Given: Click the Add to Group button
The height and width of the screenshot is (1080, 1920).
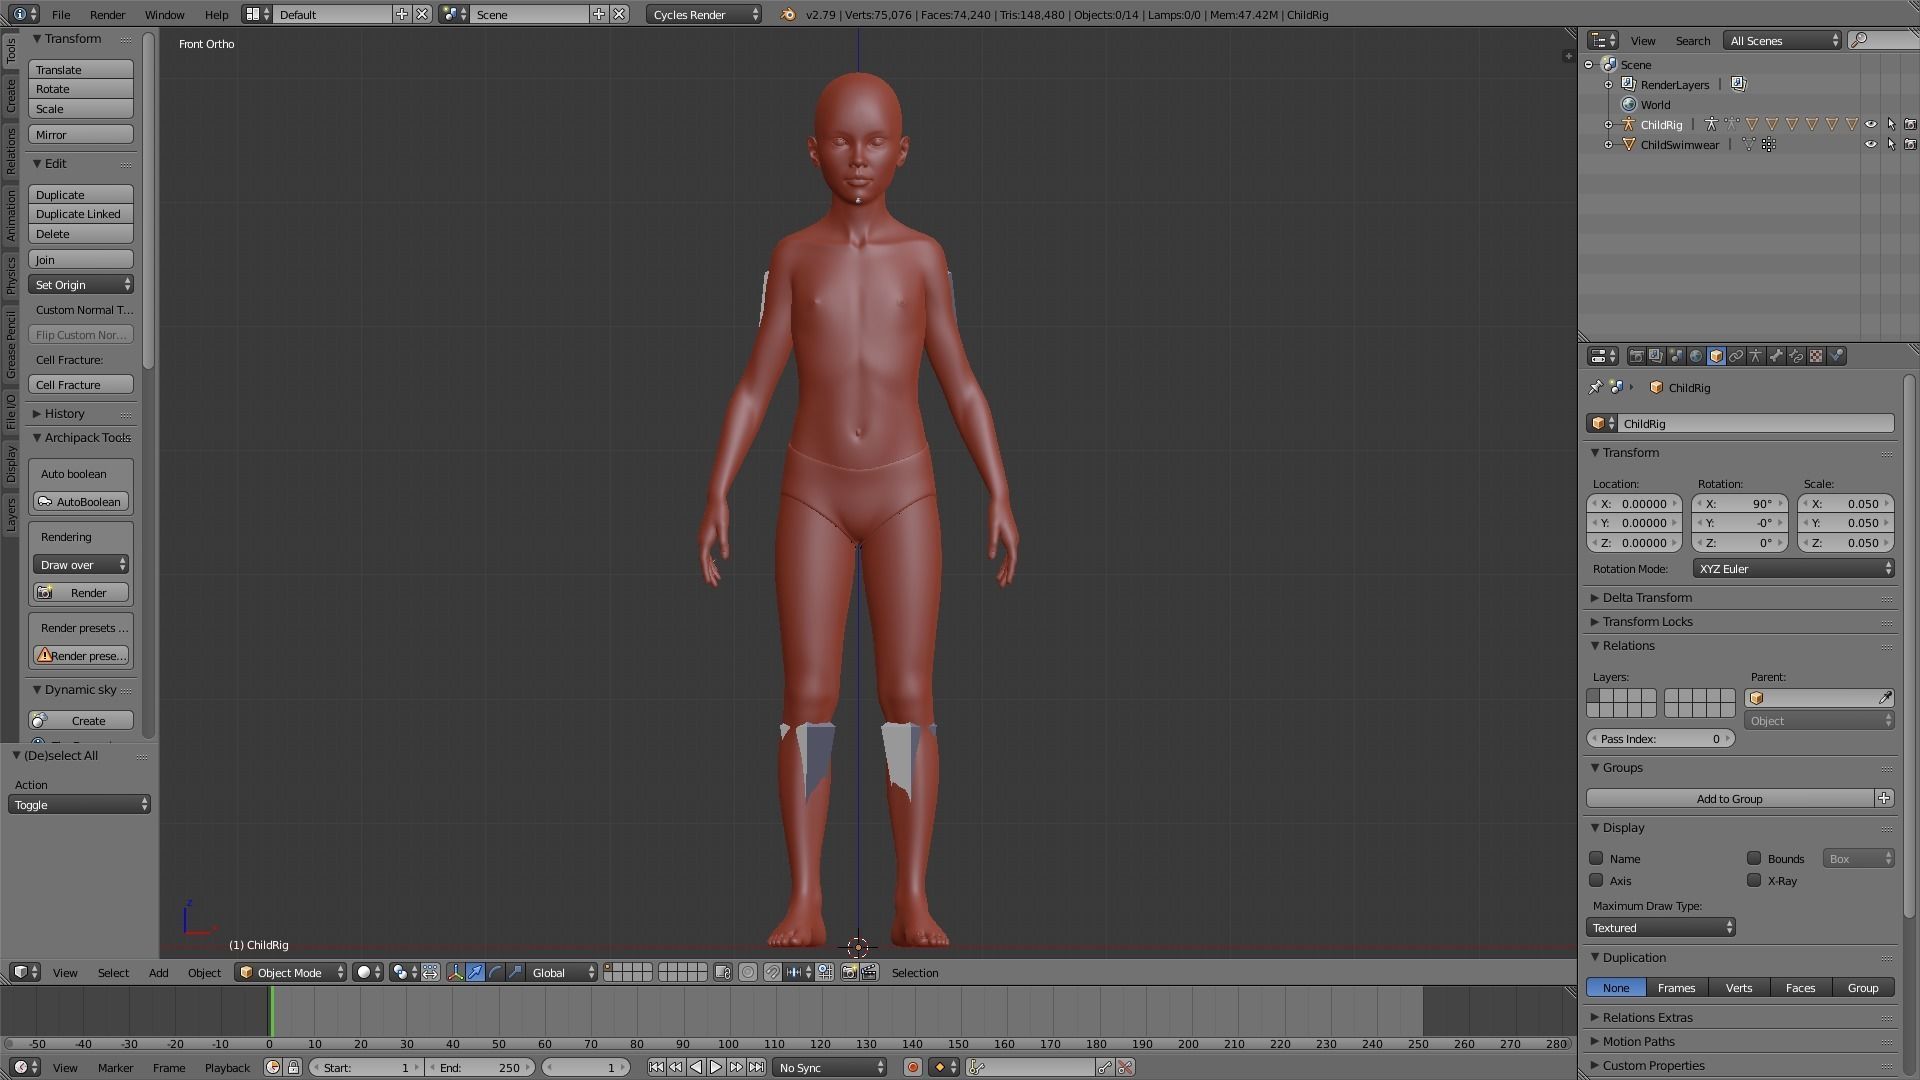Looking at the screenshot, I should point(1729,798).
